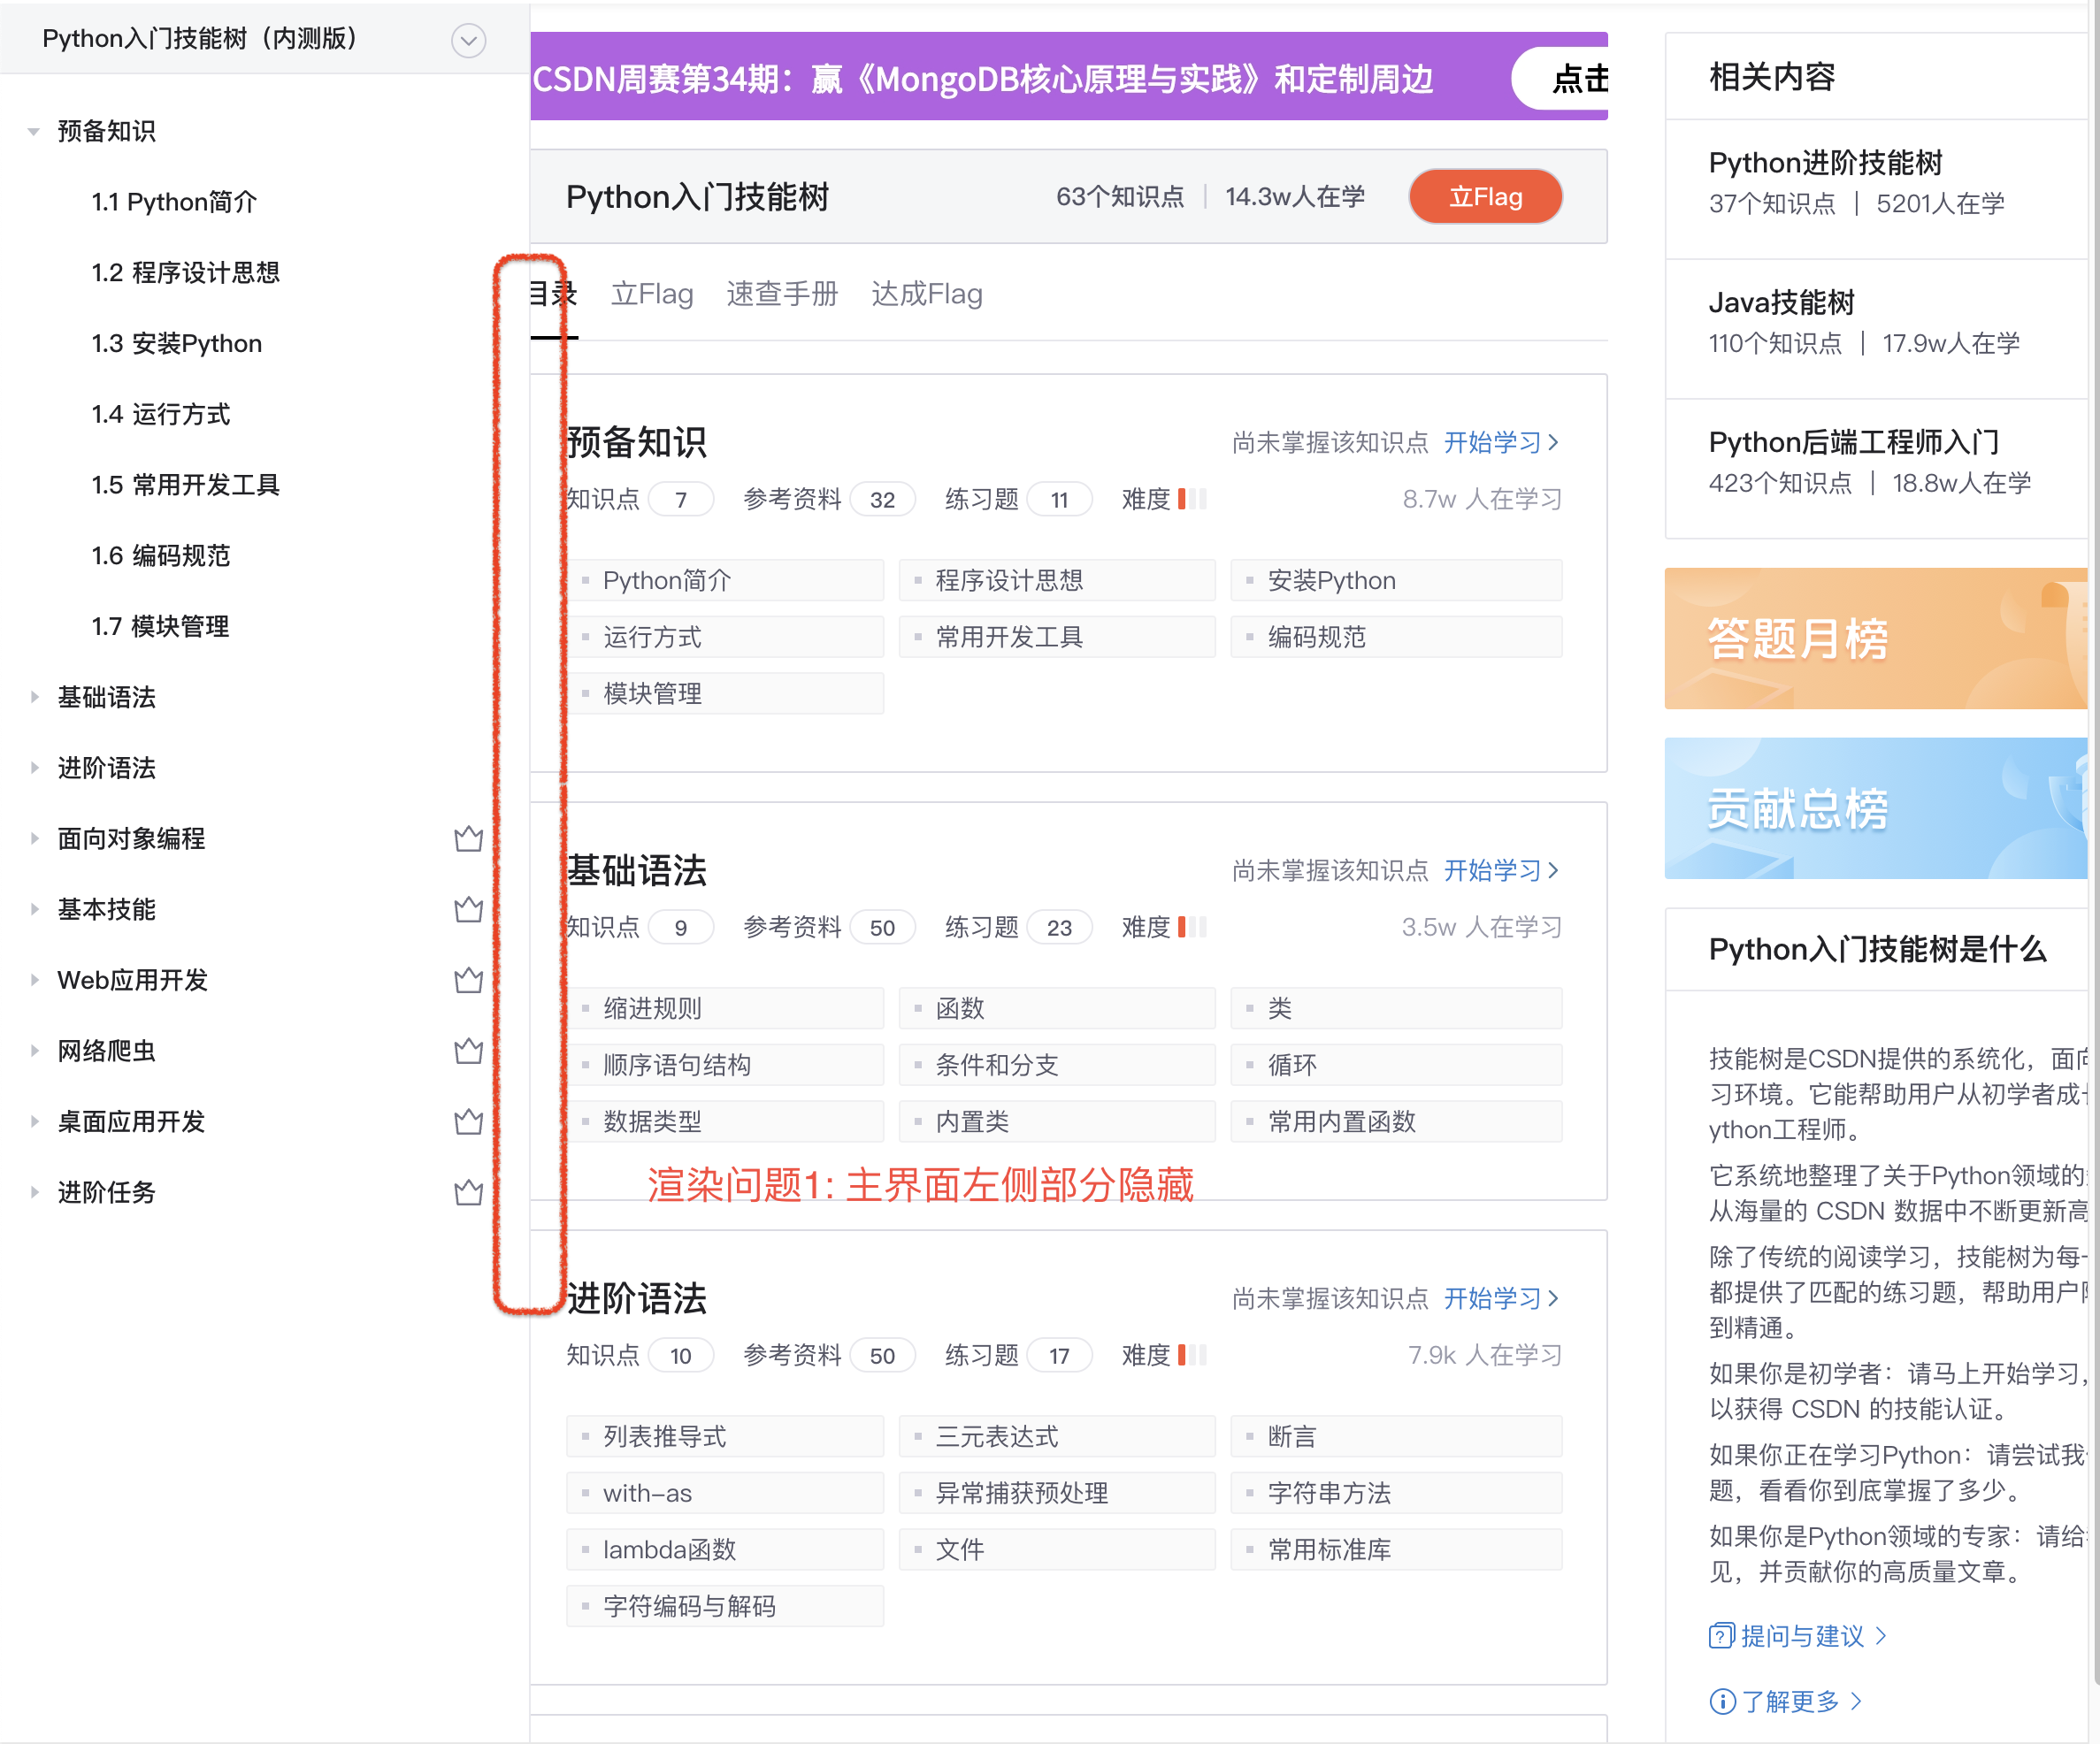Click crown icon beside 面向对象编程

coord(468,839)
